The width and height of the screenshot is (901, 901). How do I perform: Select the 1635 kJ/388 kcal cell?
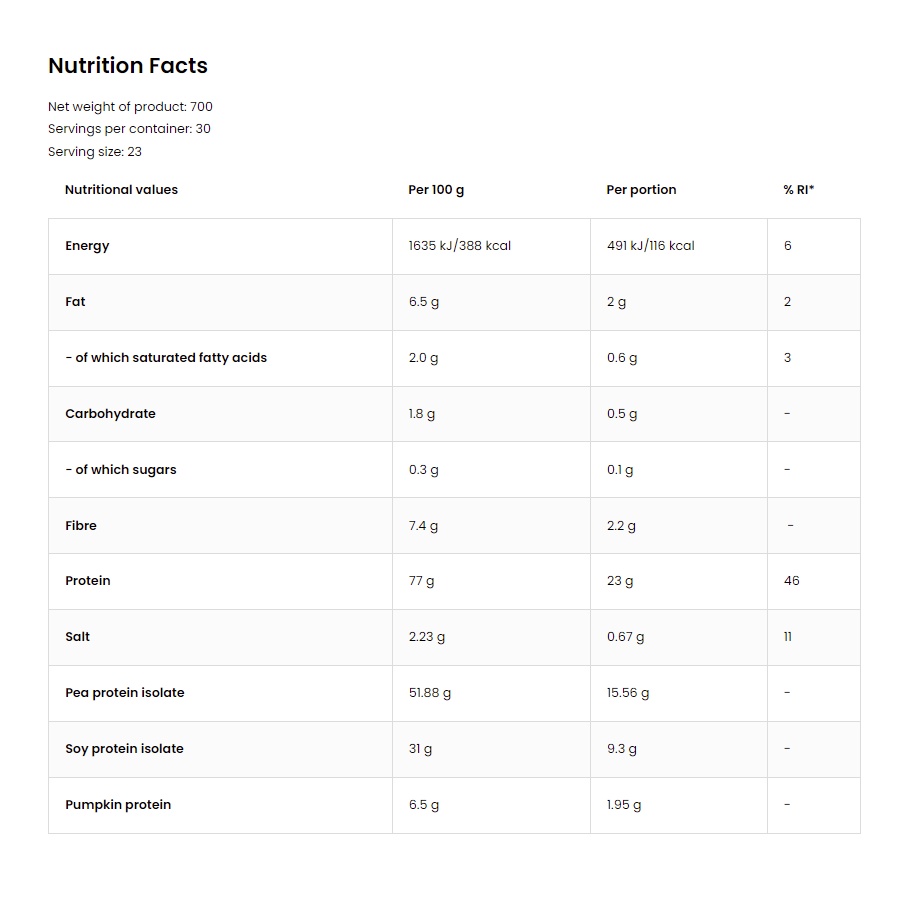tap(459, 246)
